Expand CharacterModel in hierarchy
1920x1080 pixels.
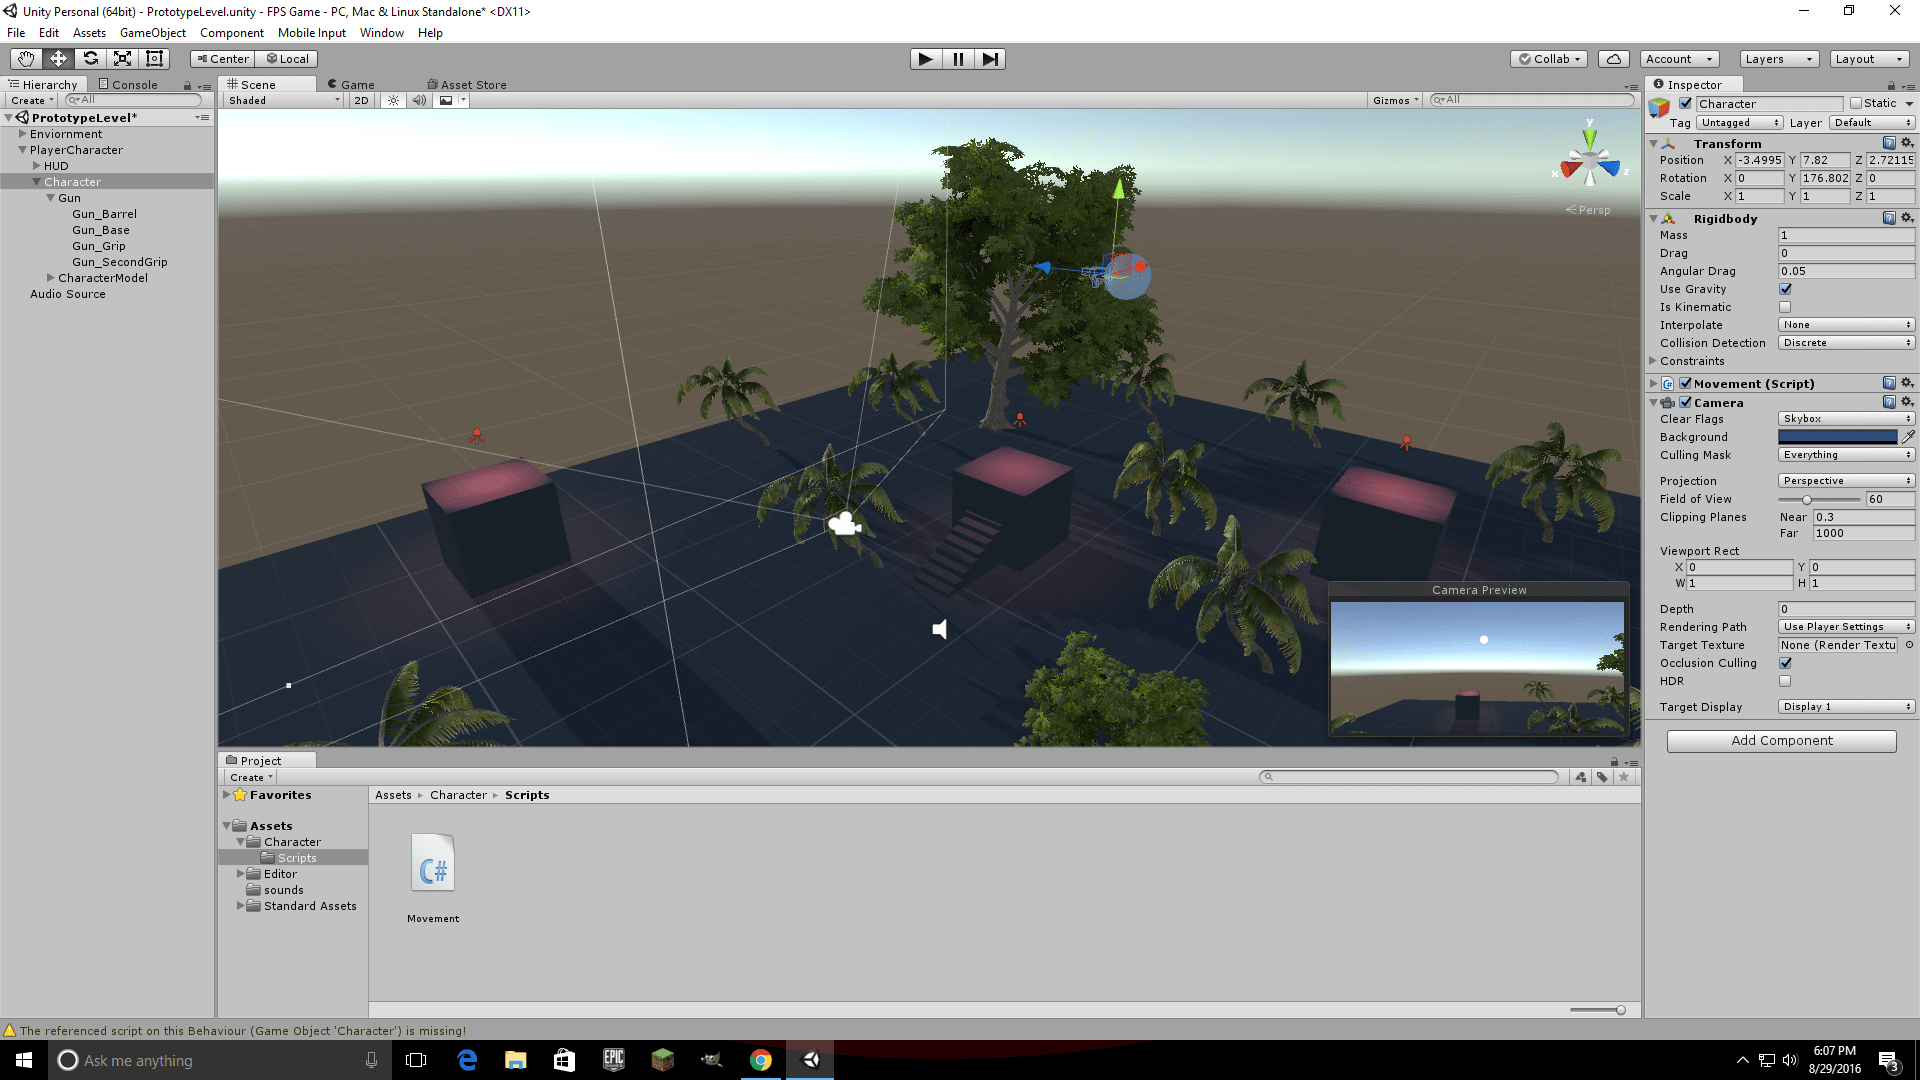(50, 278)
